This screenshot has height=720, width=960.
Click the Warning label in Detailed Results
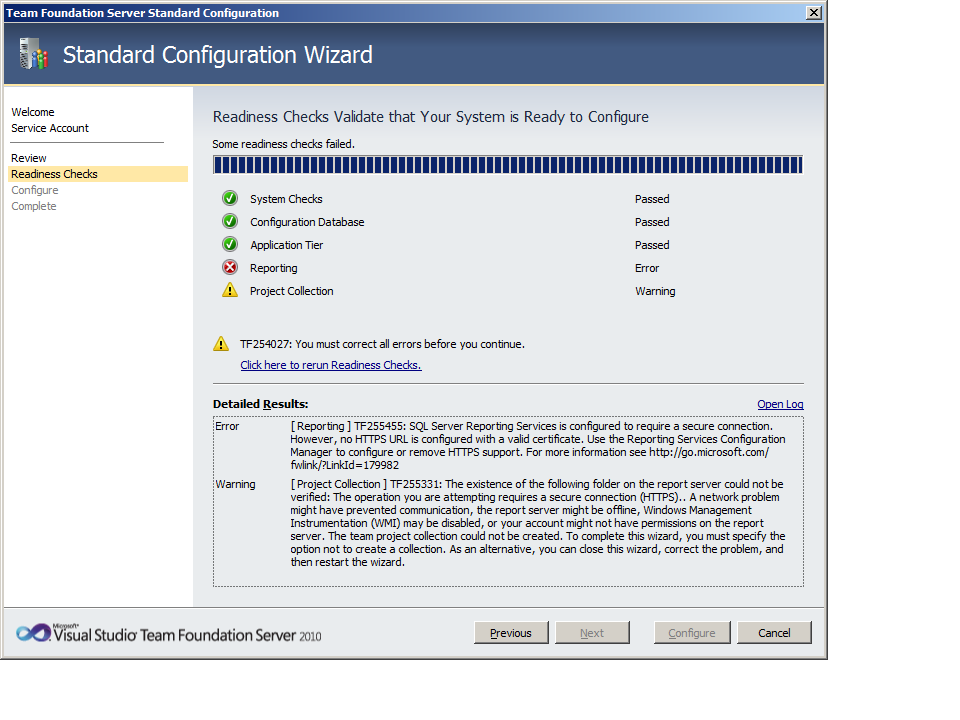point(235,484)
